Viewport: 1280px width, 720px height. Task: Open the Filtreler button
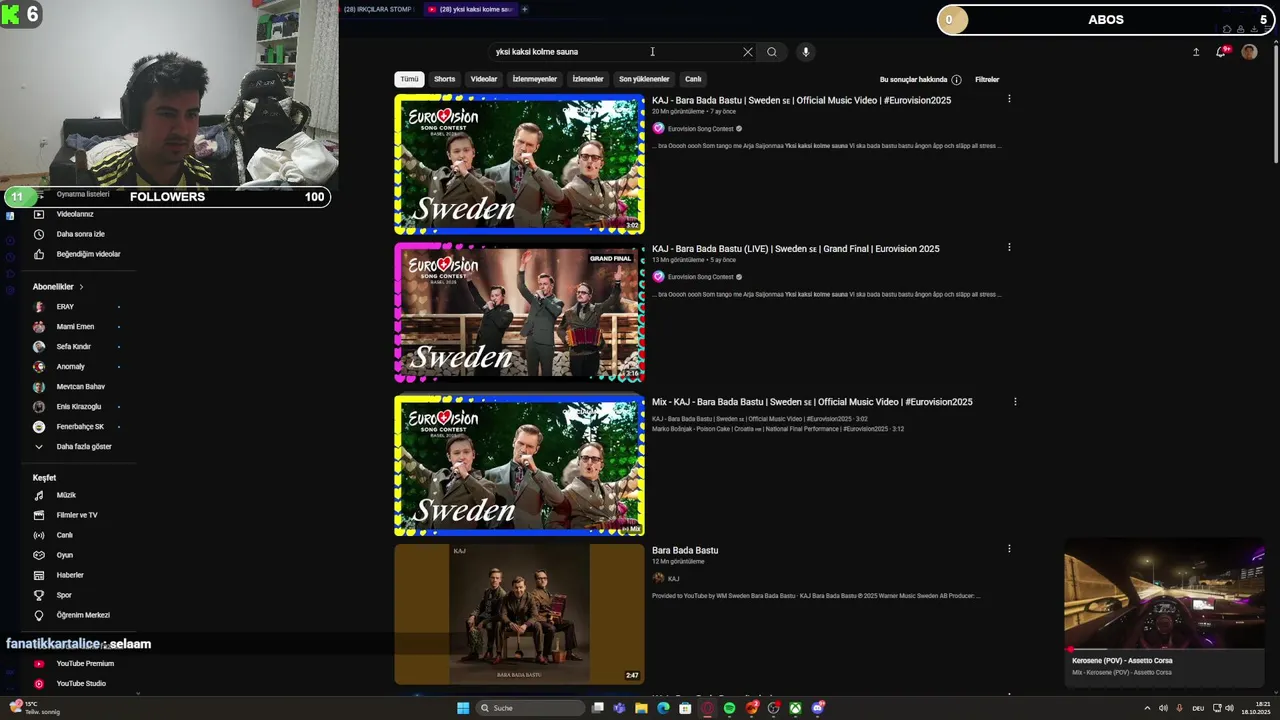987,80
